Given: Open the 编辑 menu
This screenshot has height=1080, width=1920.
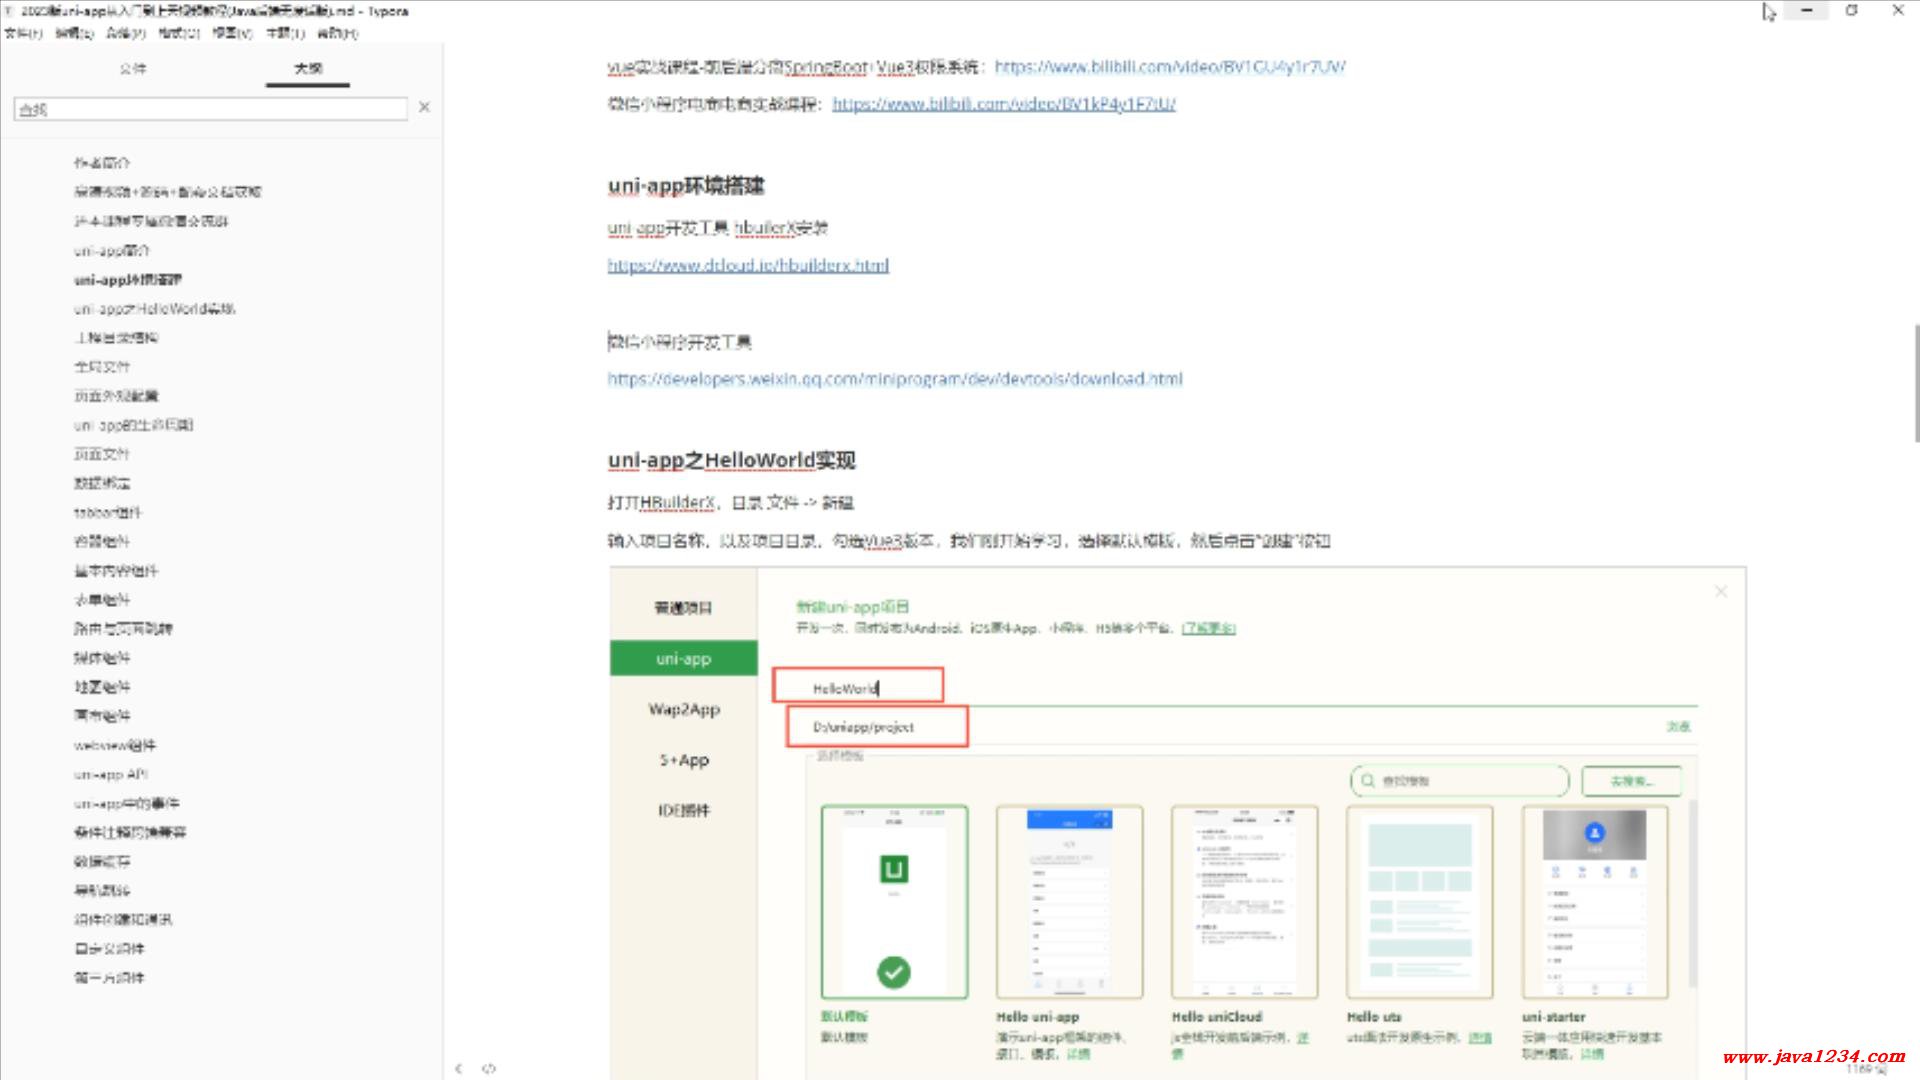Looking at the screenshot, I should click(x=74, y=33).
